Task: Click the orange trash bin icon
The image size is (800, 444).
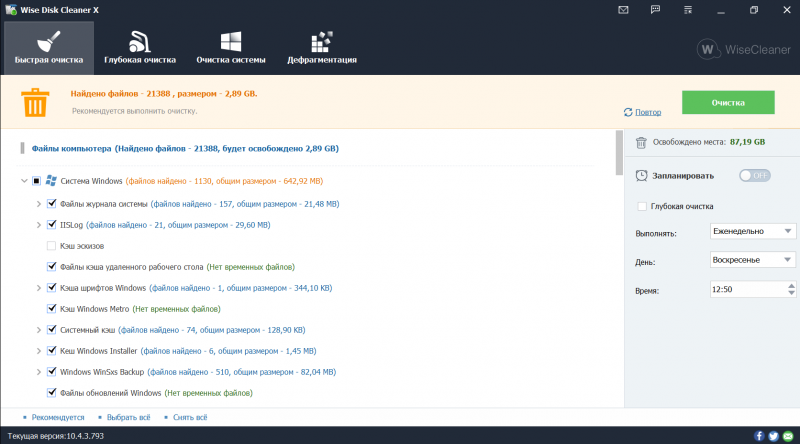Action: click(35, 102)
